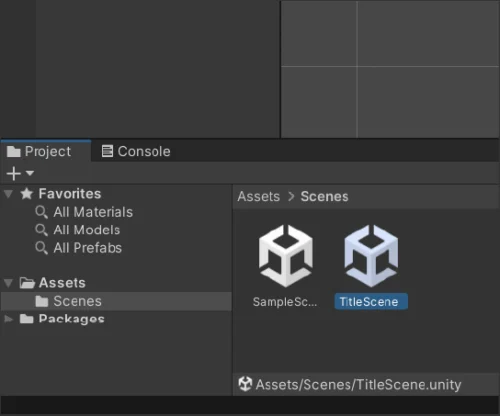This screenshot has height=416, width=500.
Task: Click the folder icon beside Scenes
Action: pos(42,301)
